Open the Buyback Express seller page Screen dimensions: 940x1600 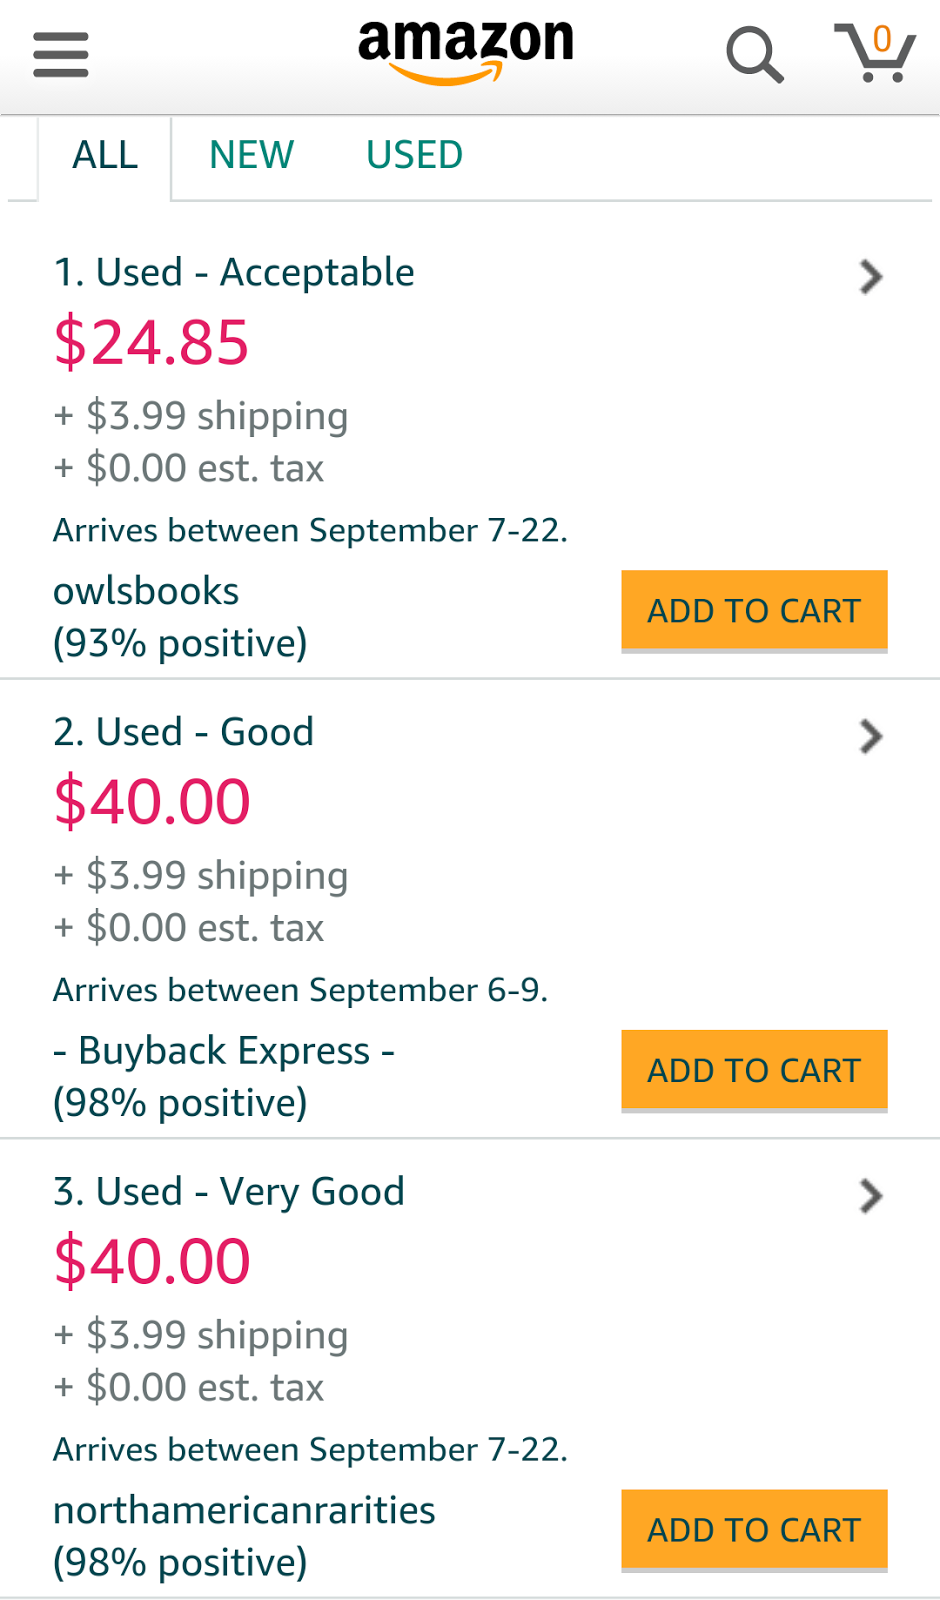click(224, 1052)
